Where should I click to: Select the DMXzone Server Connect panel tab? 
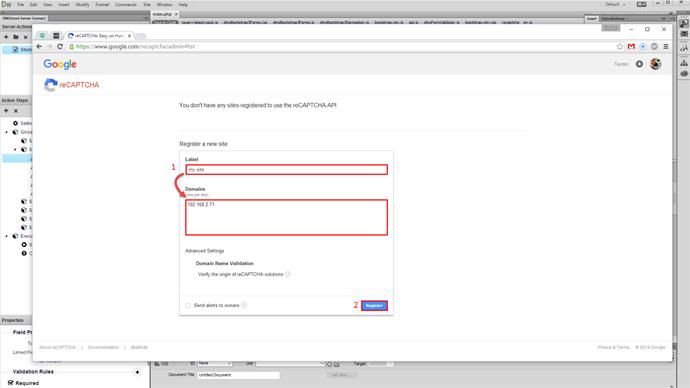[x=24, y=18]
